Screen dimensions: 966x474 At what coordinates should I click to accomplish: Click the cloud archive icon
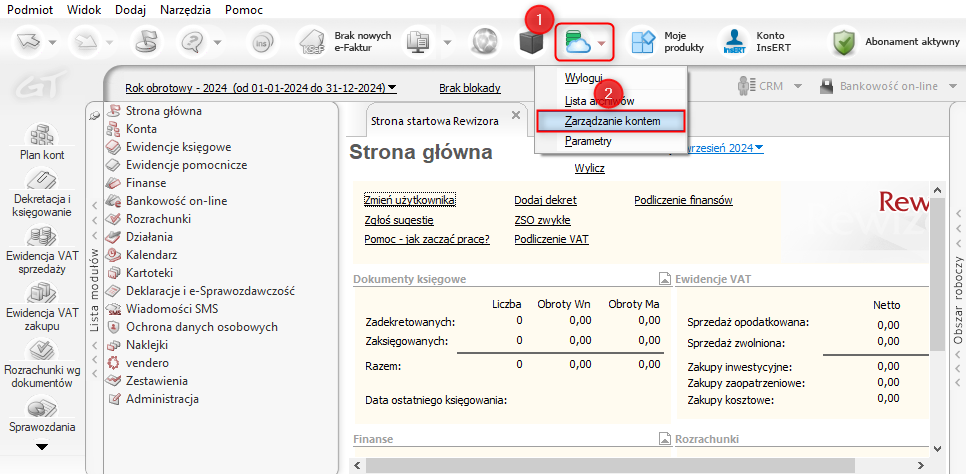coord(578,42)
